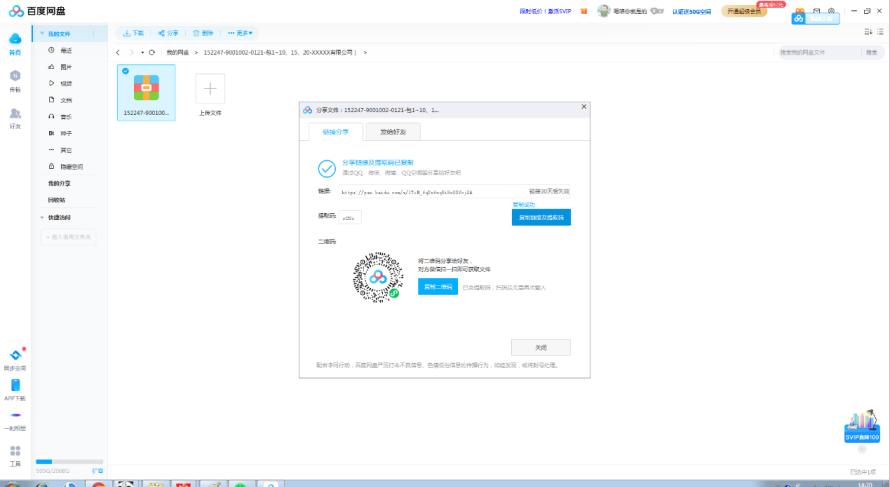This screenshot has width=890, height=487.
Task: Click the Close (关闭) button in dialog
Action: (540, 347)
